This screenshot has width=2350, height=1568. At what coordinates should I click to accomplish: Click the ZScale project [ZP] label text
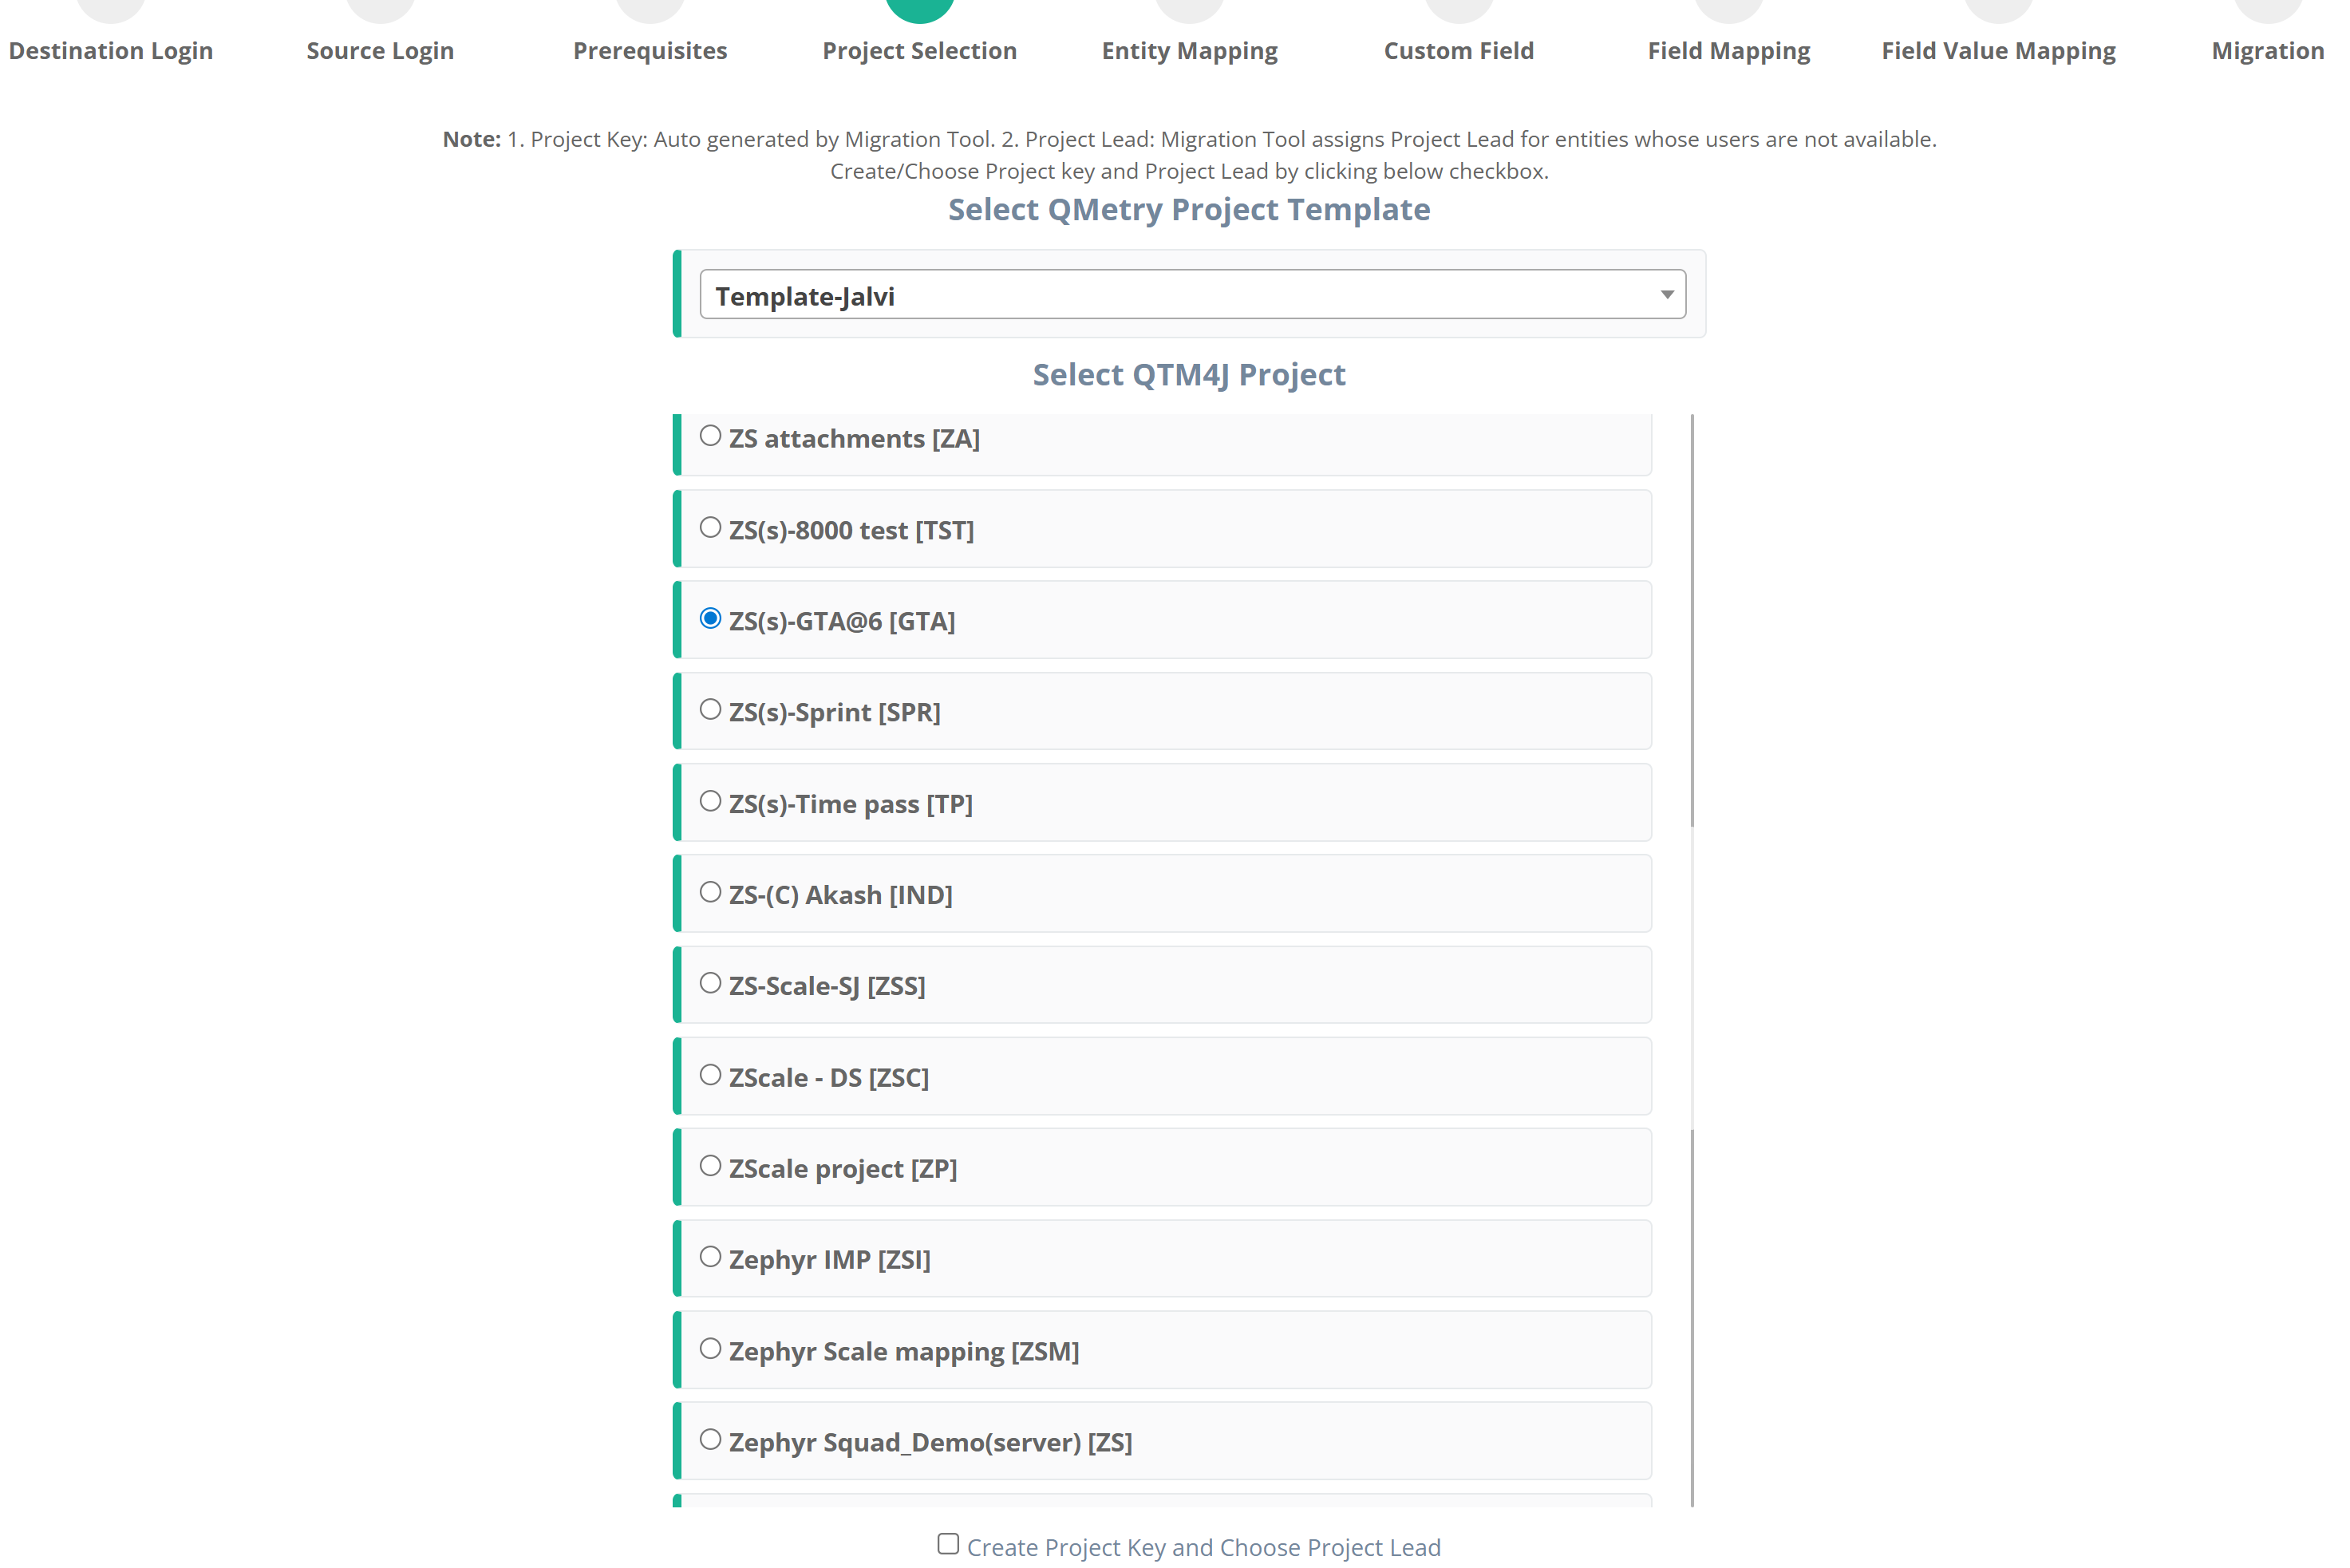click(843, 1168)
